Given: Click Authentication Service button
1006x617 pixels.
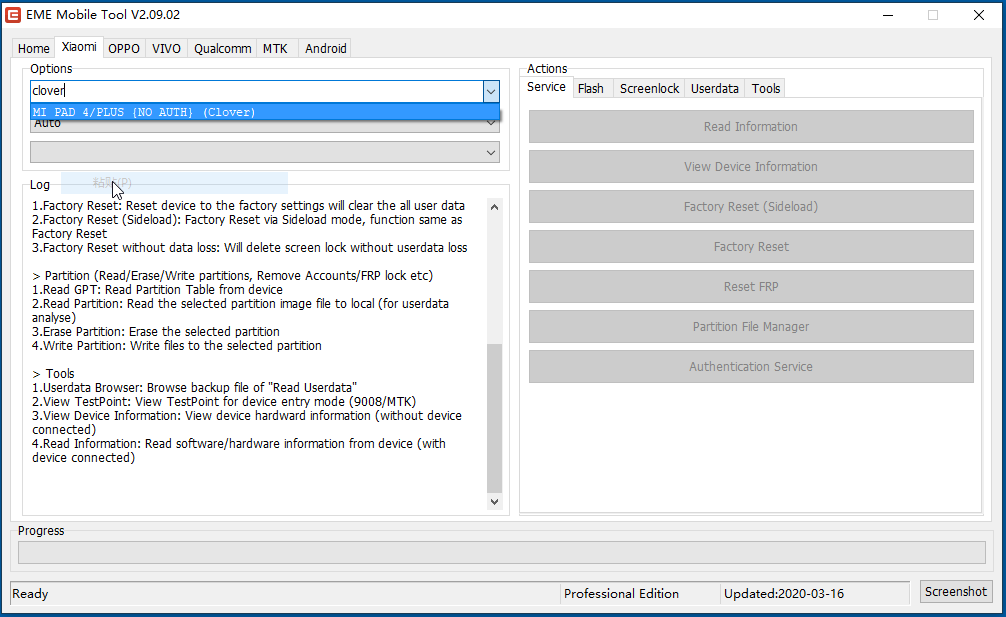Looking at the screenshot, I should [x=751, y=367].
